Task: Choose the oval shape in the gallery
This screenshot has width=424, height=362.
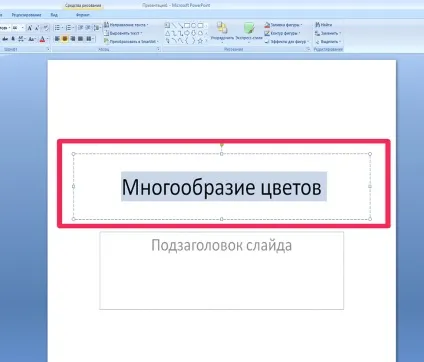Action: [193, 25]
